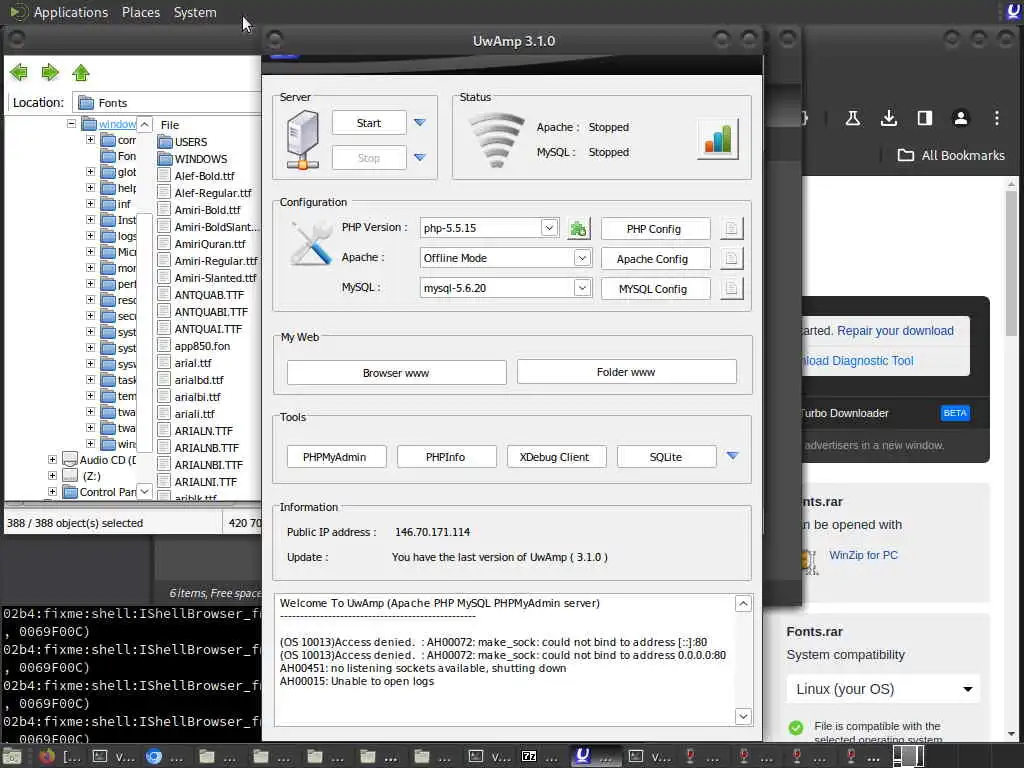
Task: Expand the inf folder node
Action: 90,204
